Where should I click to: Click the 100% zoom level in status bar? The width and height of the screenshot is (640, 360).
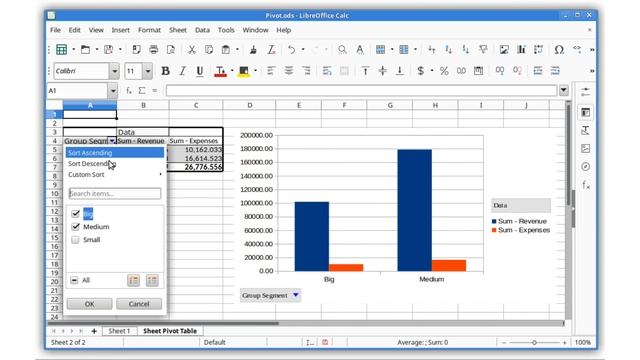click(x=582, y=342)
